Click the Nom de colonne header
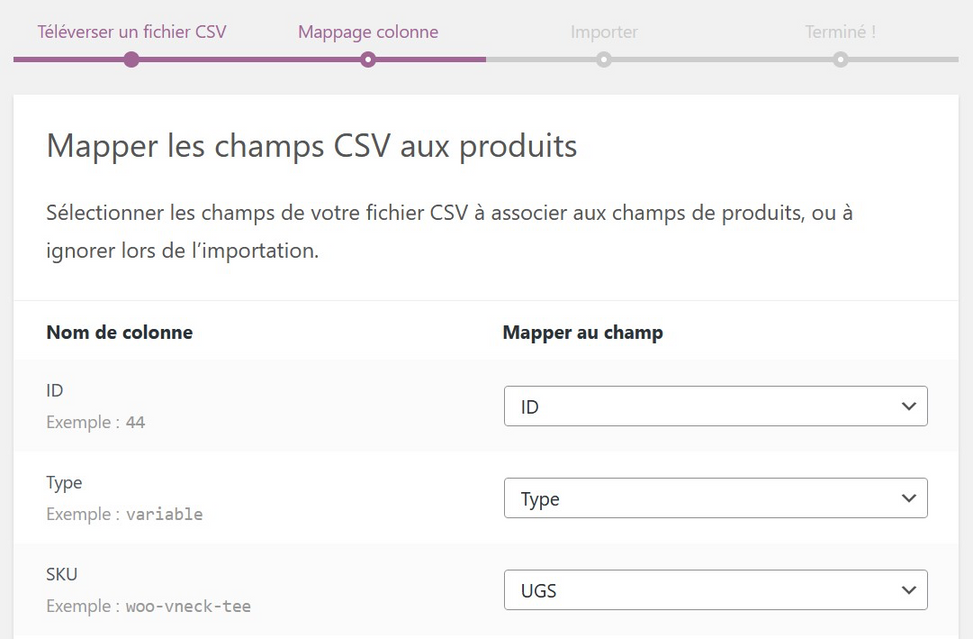Viewport: 973px width, 639px height. 120,332
